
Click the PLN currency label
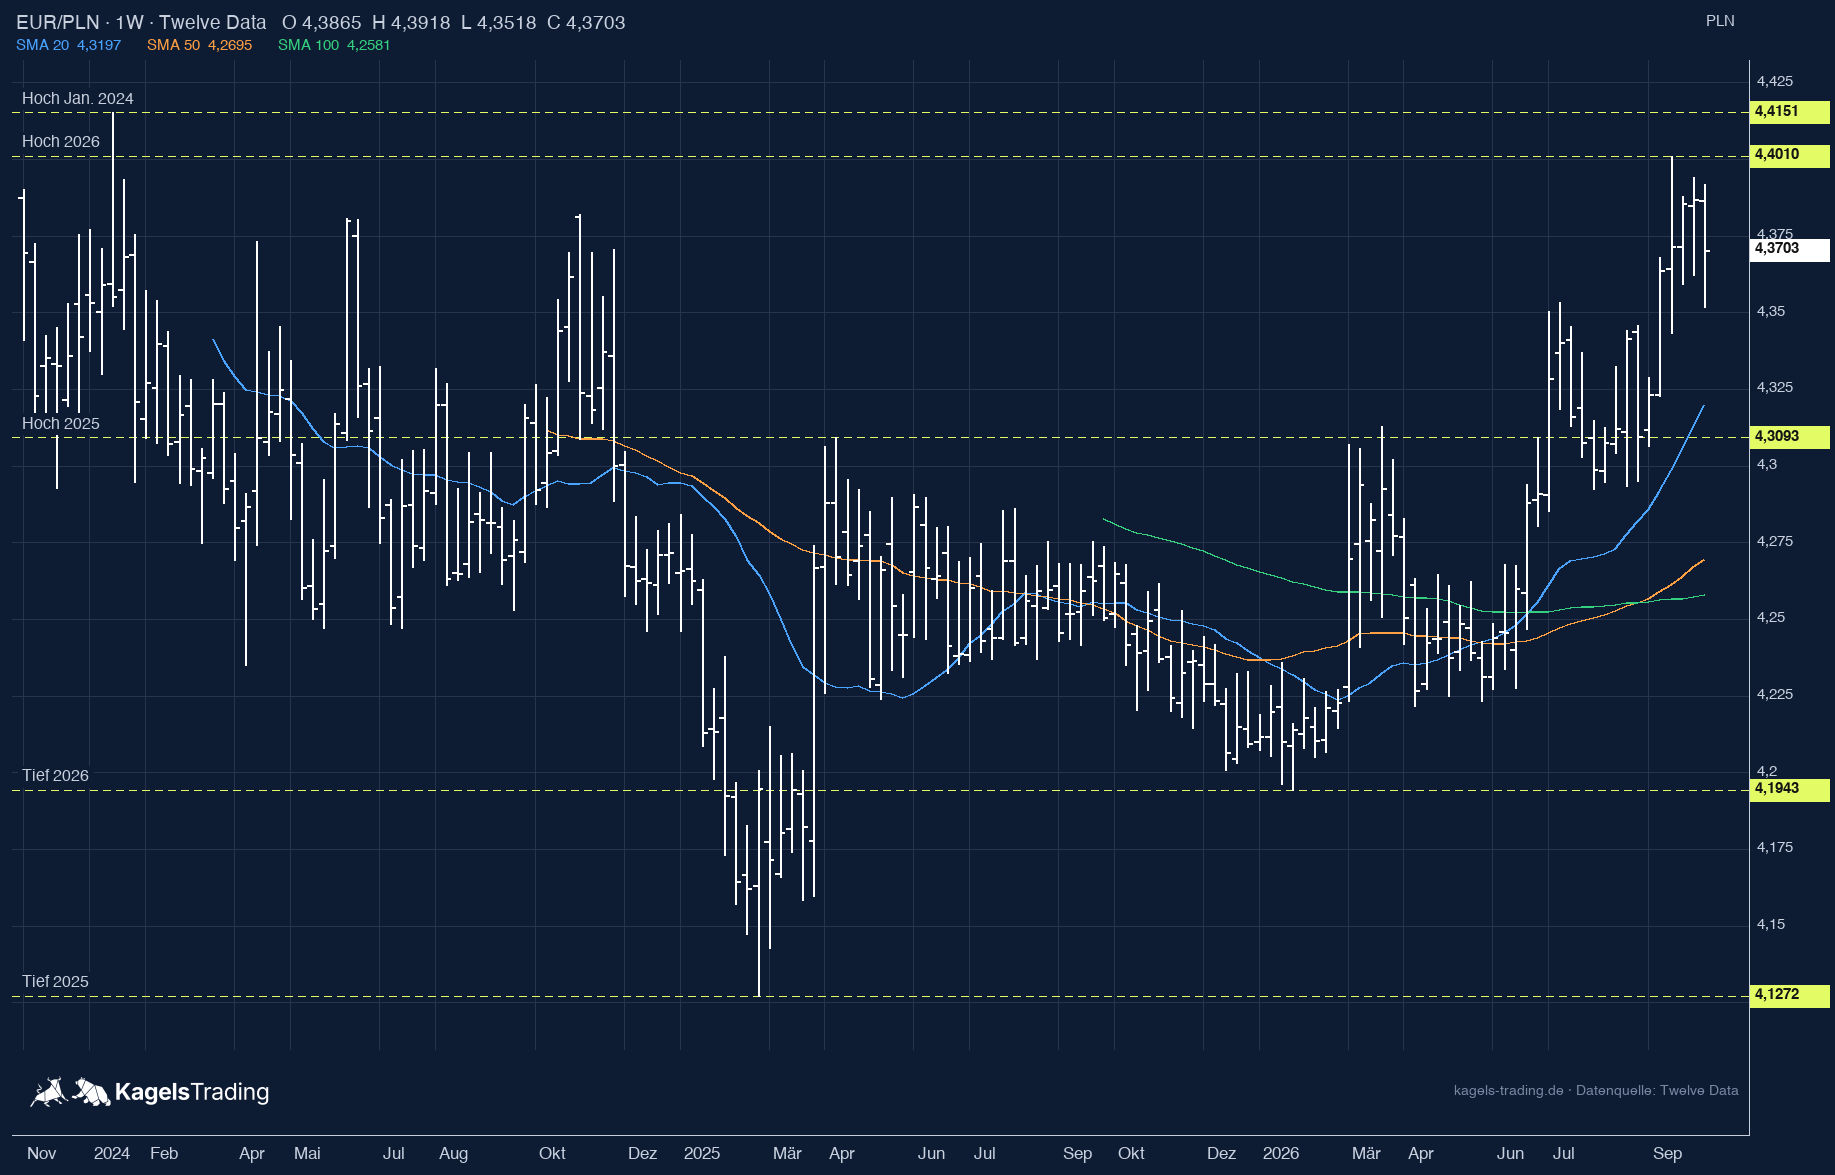click(x=1720, y=21)
